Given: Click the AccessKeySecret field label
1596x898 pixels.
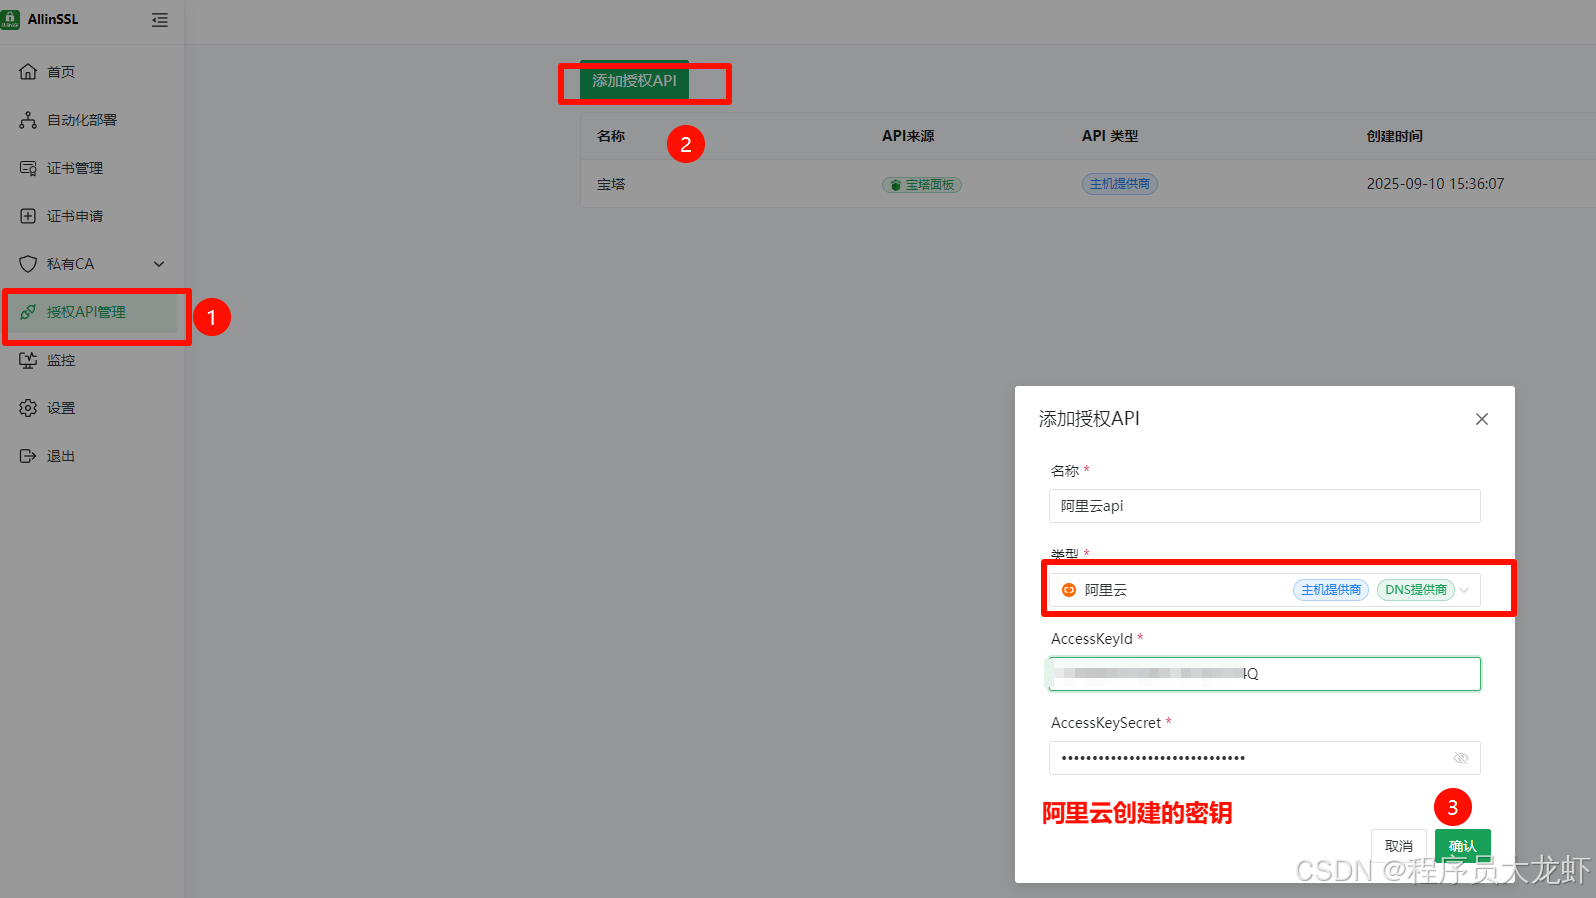Looking at the screenshot, I should [1106, 723].
